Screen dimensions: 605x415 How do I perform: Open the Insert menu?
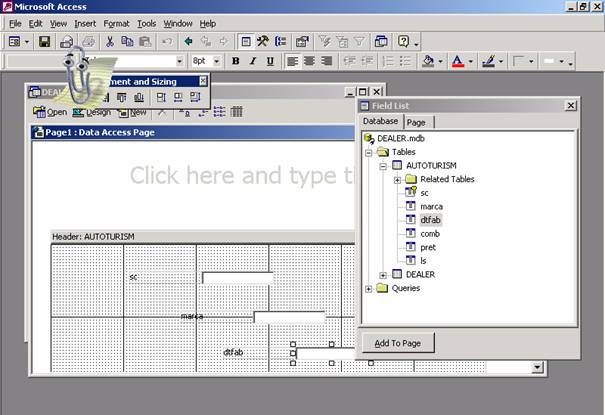click(x=85, y=23)
